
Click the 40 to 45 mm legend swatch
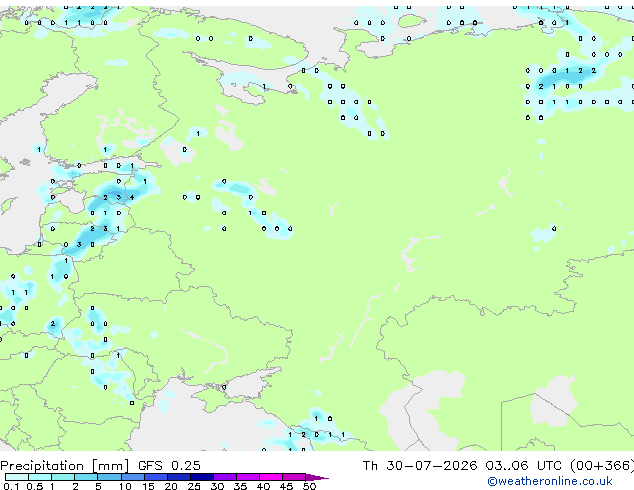coord(271,477)
